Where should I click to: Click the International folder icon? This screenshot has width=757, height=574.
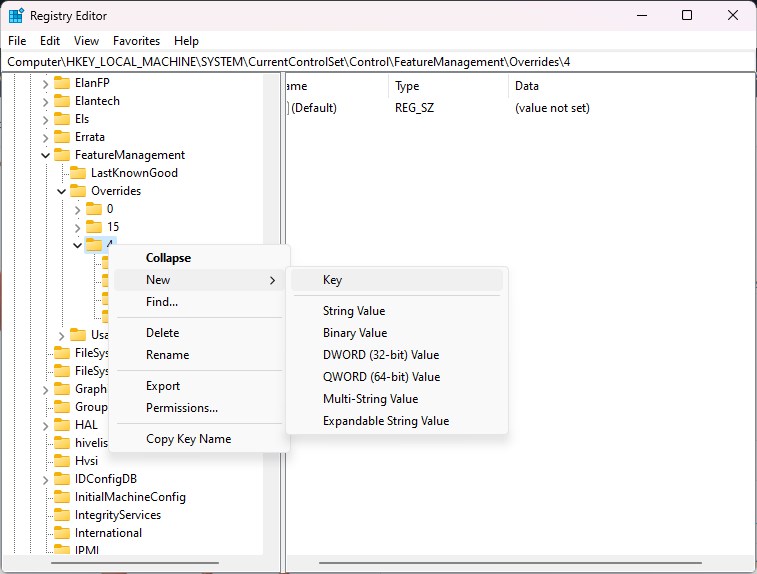pos(62,533)
